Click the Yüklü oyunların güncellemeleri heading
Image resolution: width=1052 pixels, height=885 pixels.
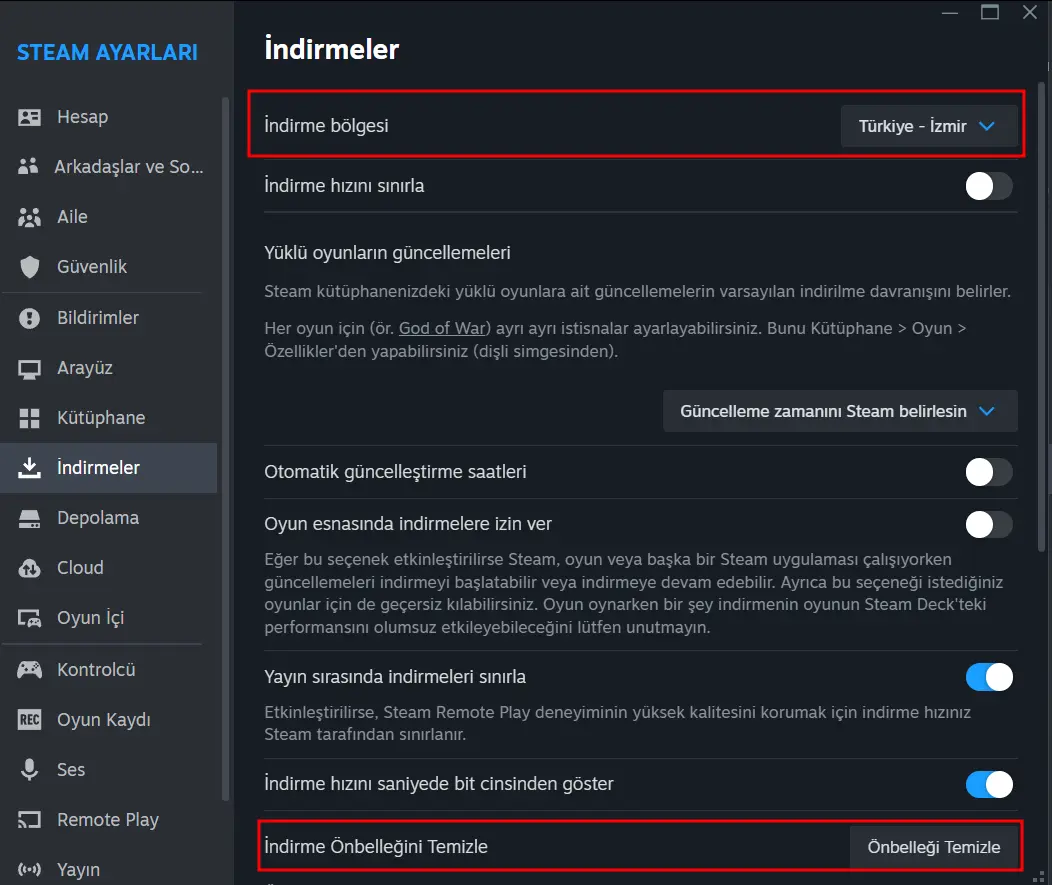387,253
